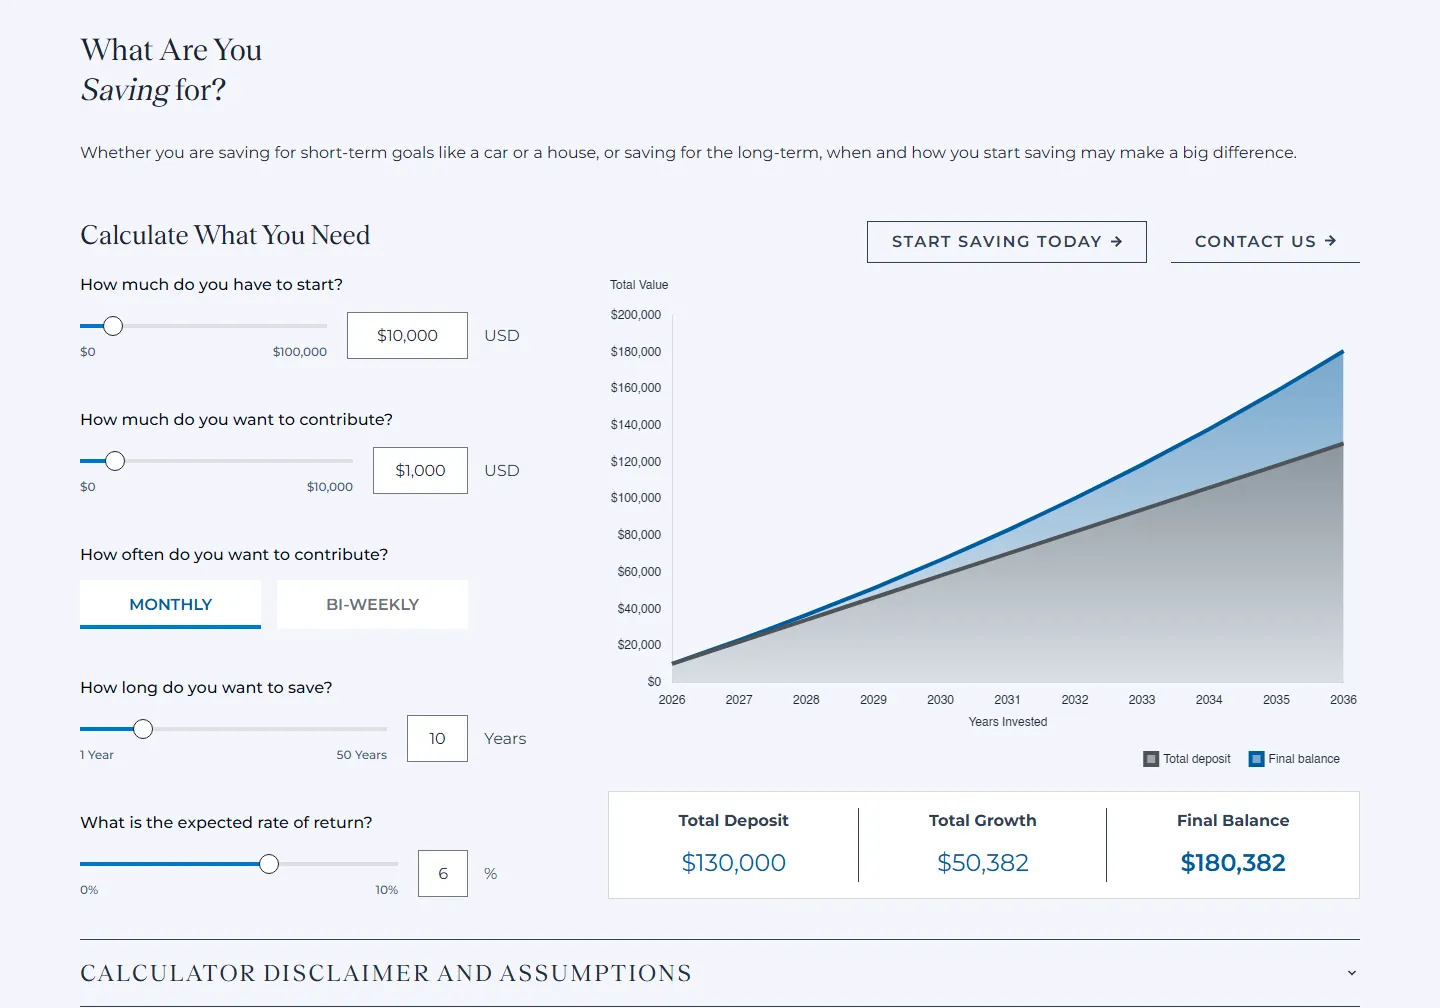Click the arrow on Start Saving Today
The height and width of the screenshot is (1008, 1440).
coord(1117,242)
